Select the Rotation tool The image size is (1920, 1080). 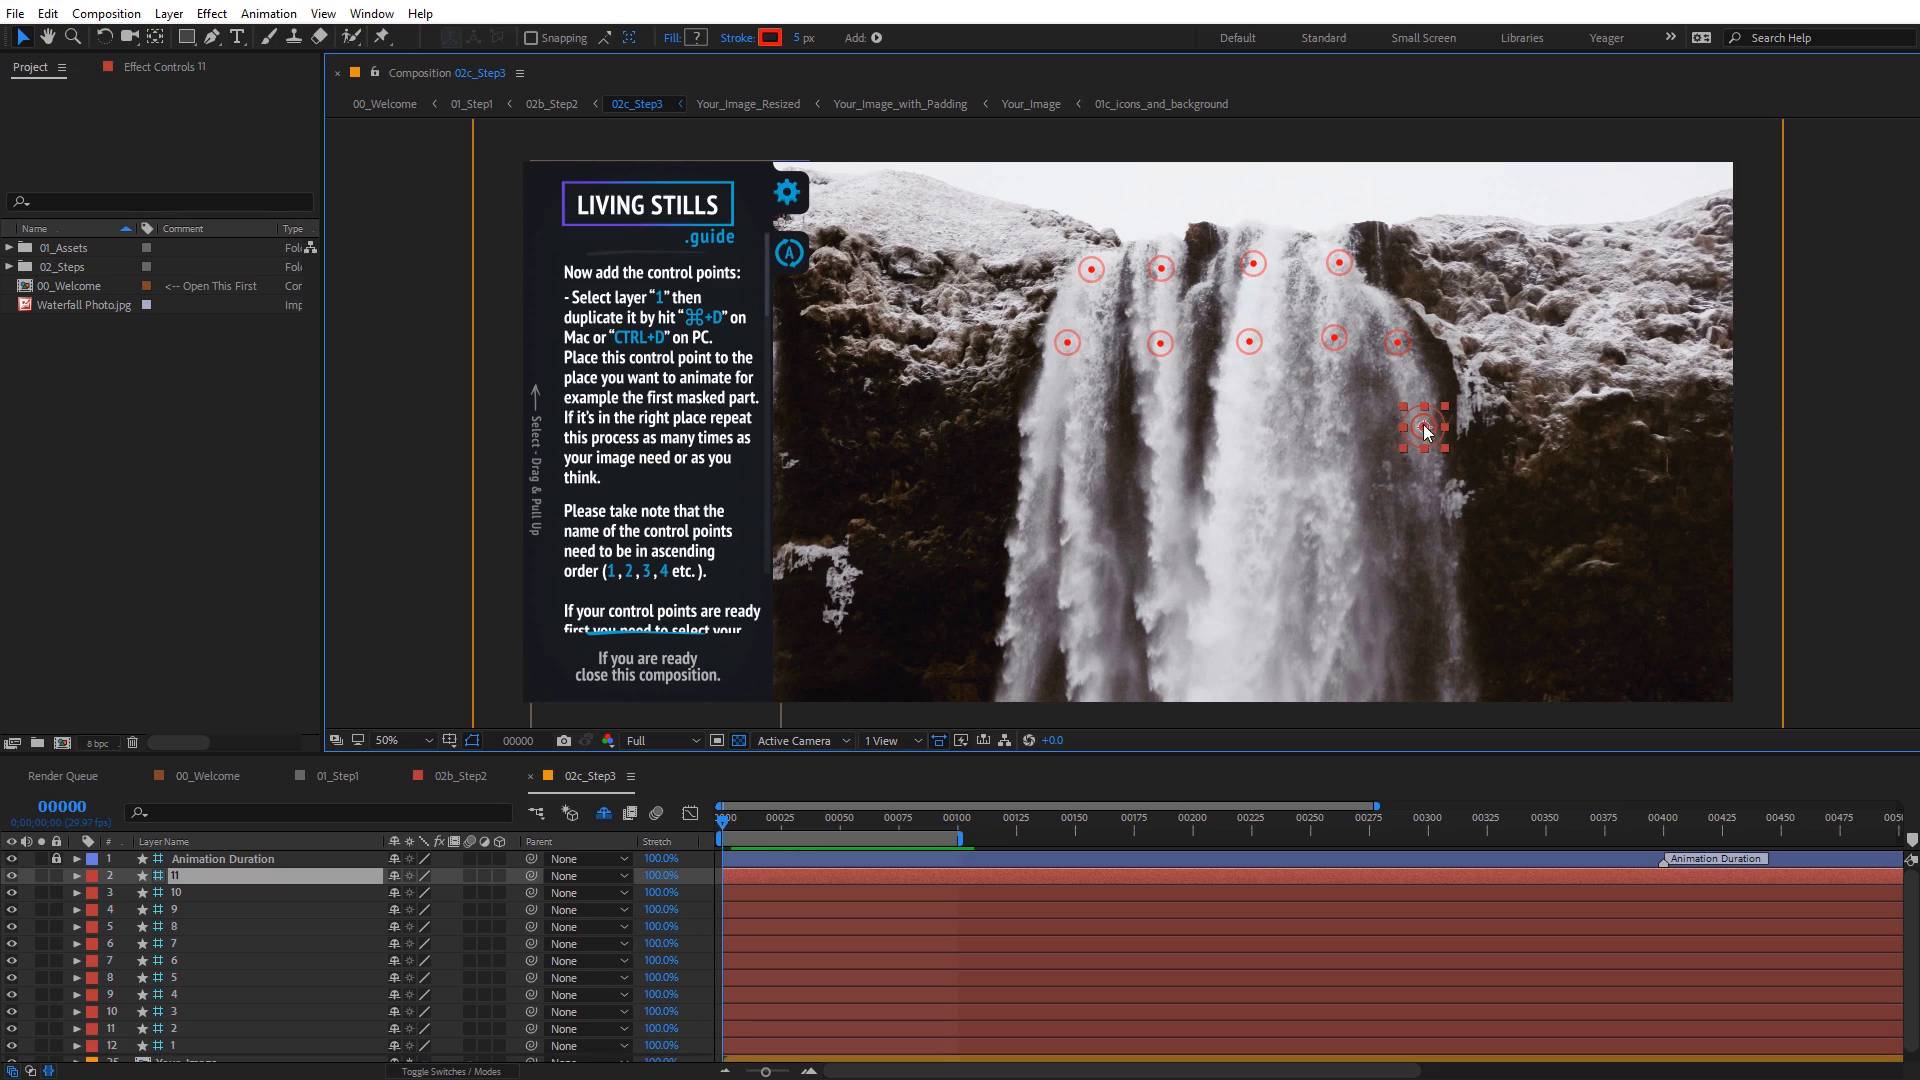[x=104, y=37]
